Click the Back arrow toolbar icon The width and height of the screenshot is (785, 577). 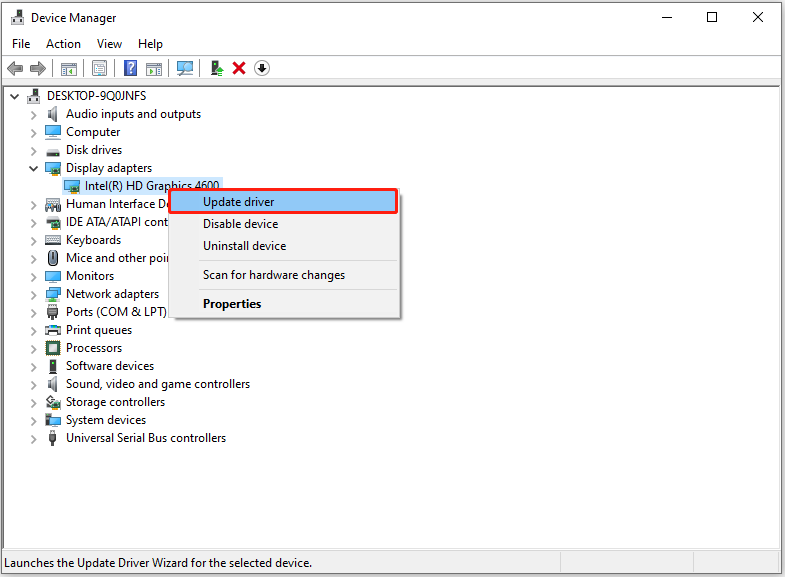click(x=16, y=68)
